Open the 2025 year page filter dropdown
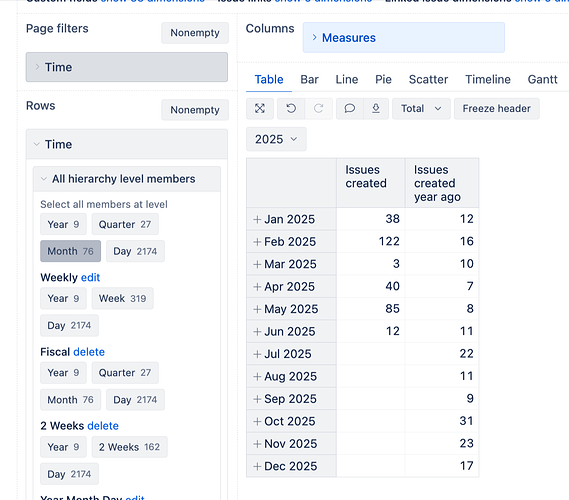The height and width of the screenshot is (500, 569). (276, 139)
